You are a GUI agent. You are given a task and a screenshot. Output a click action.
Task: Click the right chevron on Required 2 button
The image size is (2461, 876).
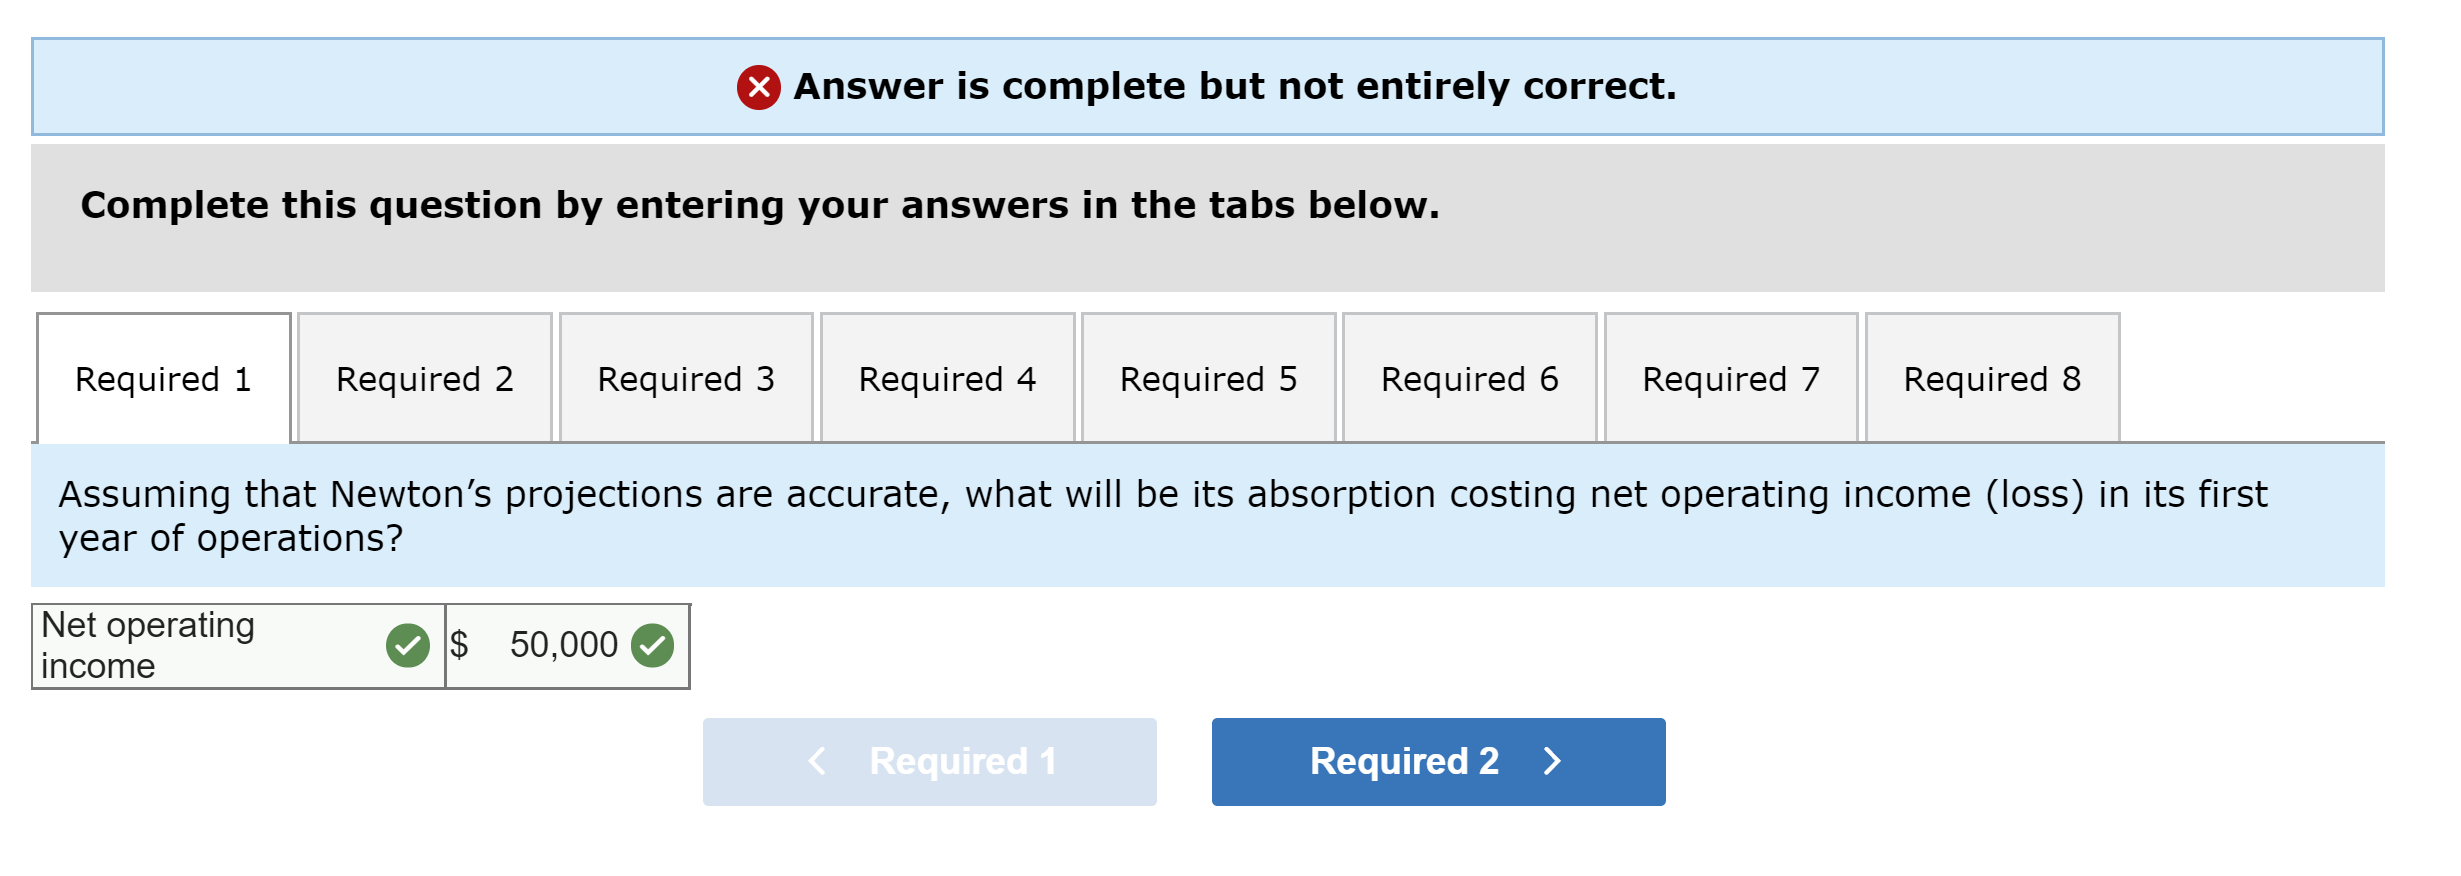pos(1551,761)
